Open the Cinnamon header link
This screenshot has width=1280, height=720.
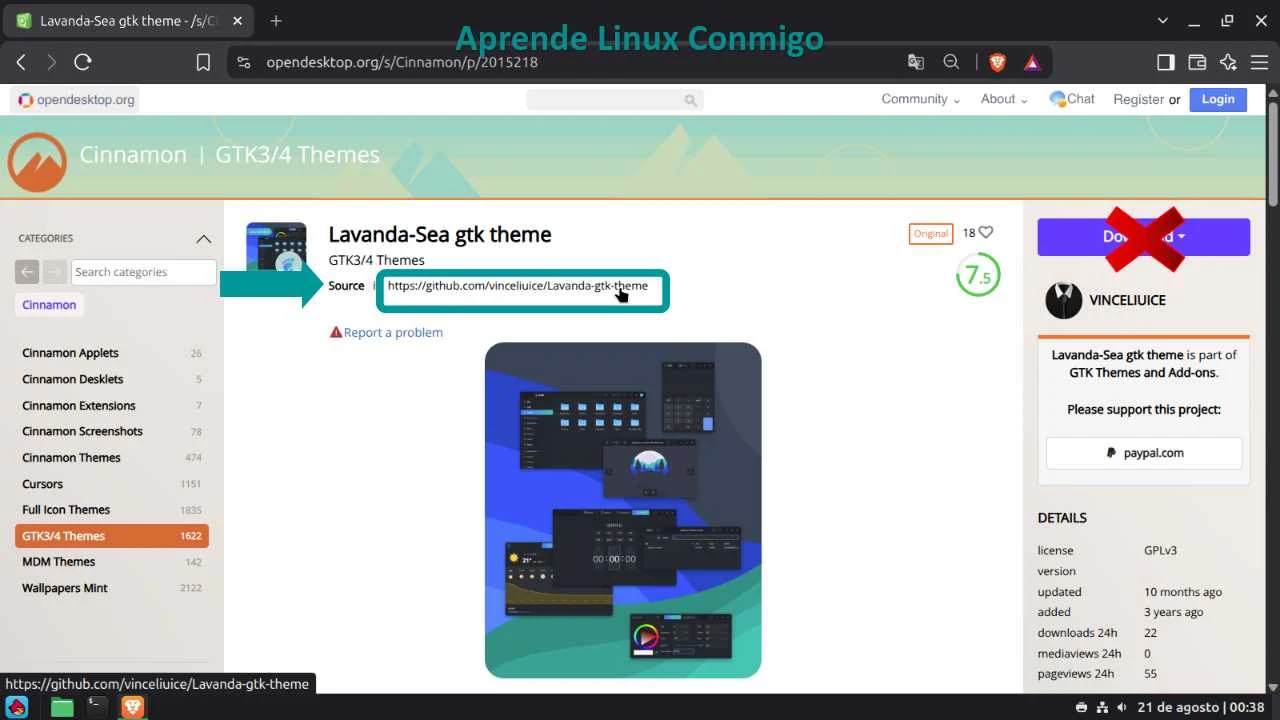tap(133, 155)
